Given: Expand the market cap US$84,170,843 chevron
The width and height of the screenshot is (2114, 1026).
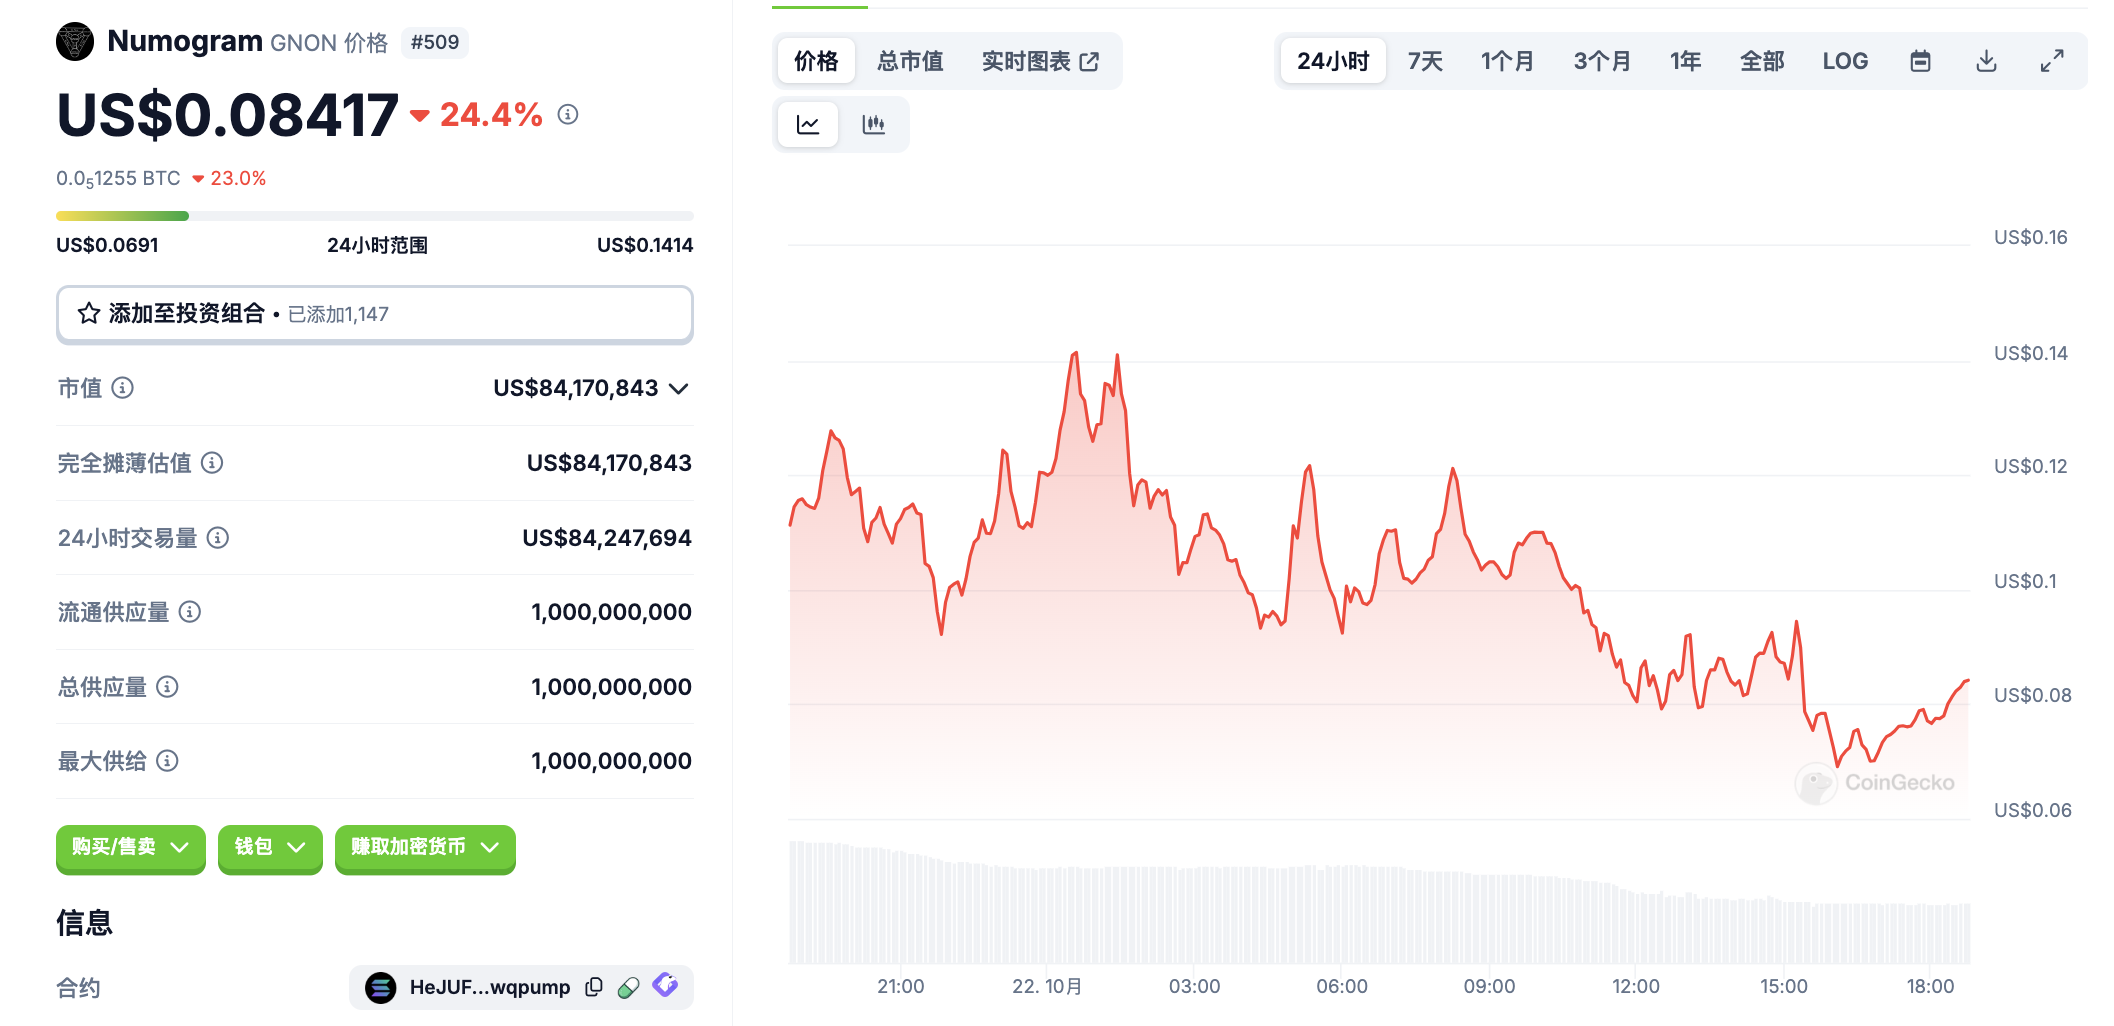Looking at the screenshot, I should (679, 388).
